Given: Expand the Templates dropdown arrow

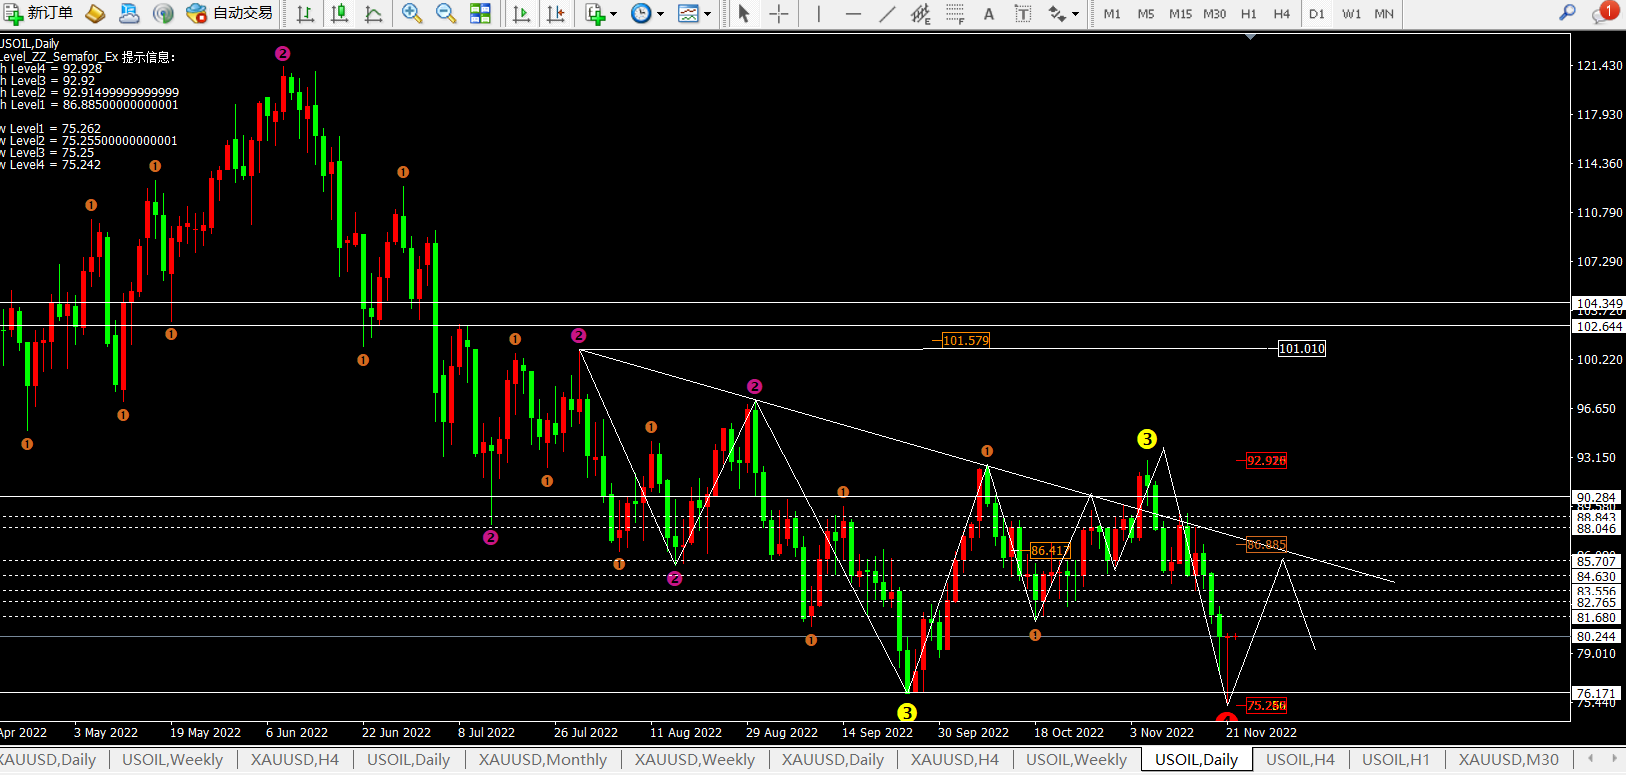Looking at the screenshot, I should [707, 14].
